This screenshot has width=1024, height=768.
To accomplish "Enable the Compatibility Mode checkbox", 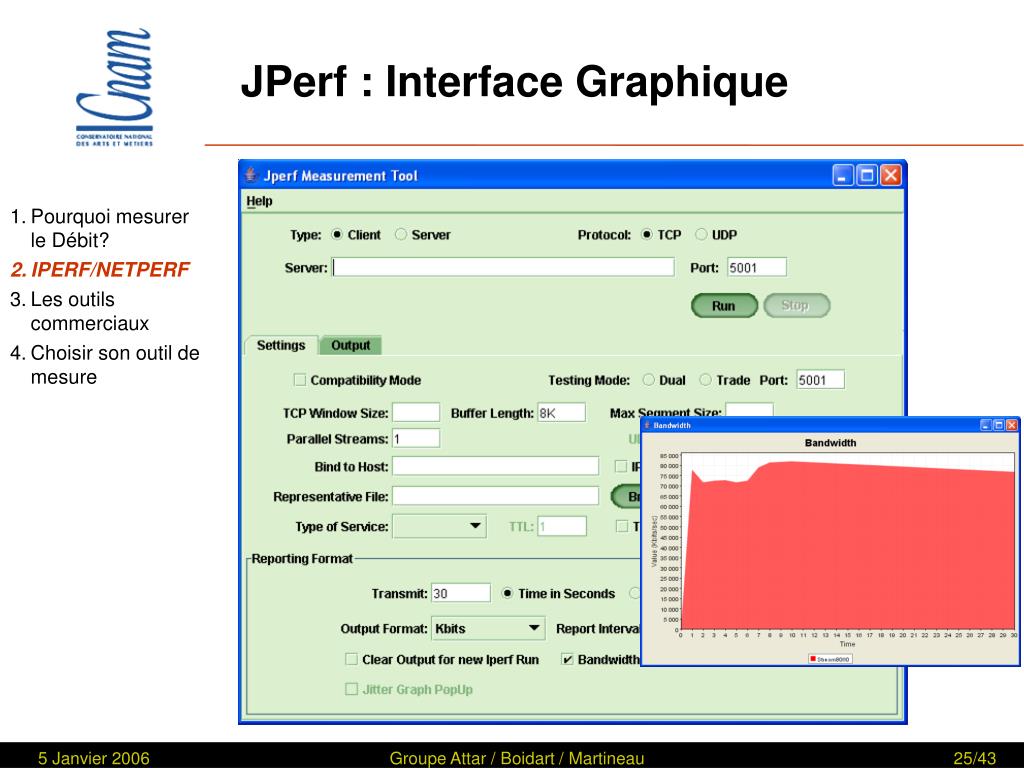I will (x=300, y=380).
